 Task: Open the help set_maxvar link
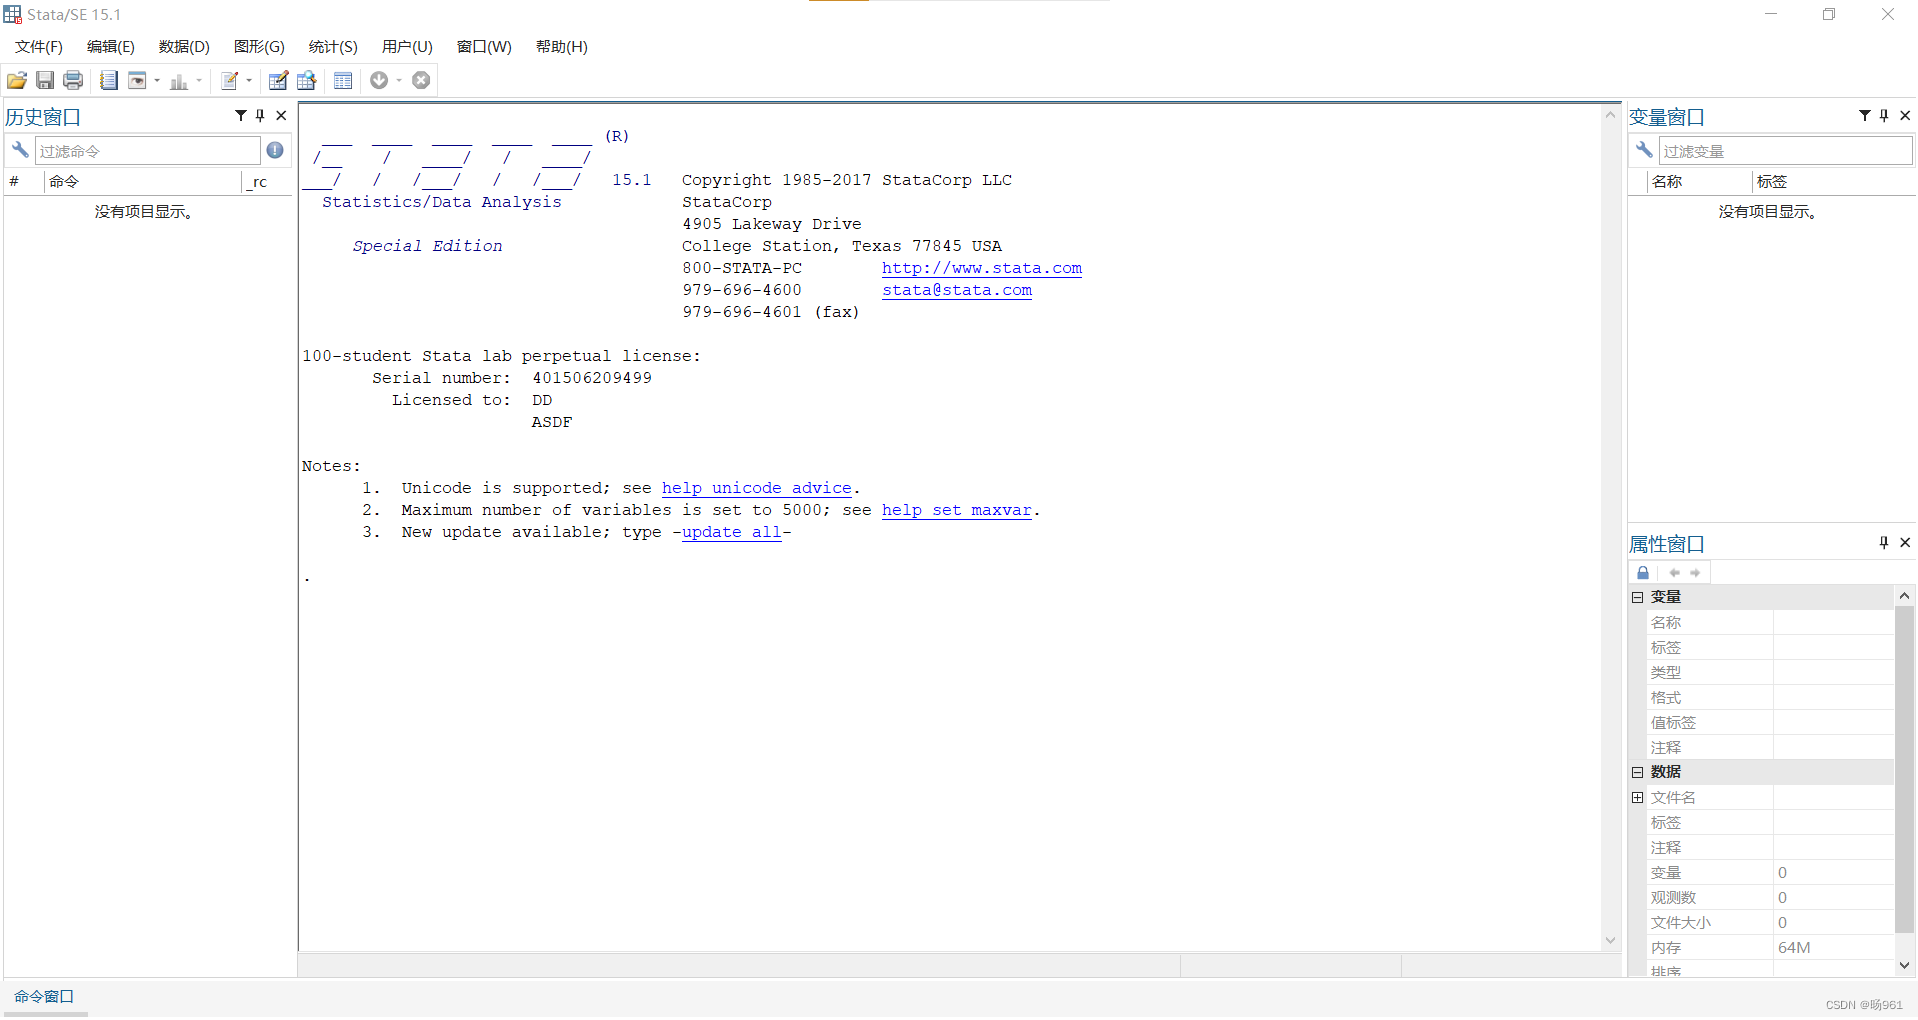(x=956, y=510)
